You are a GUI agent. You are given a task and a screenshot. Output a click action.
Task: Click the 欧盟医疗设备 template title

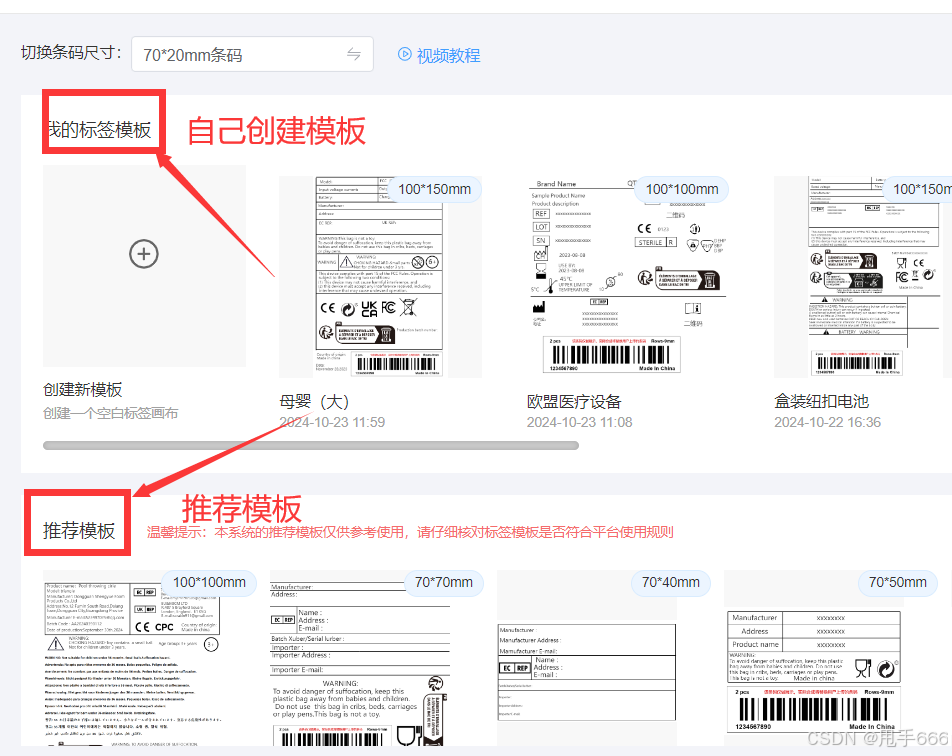click(574, 401)
